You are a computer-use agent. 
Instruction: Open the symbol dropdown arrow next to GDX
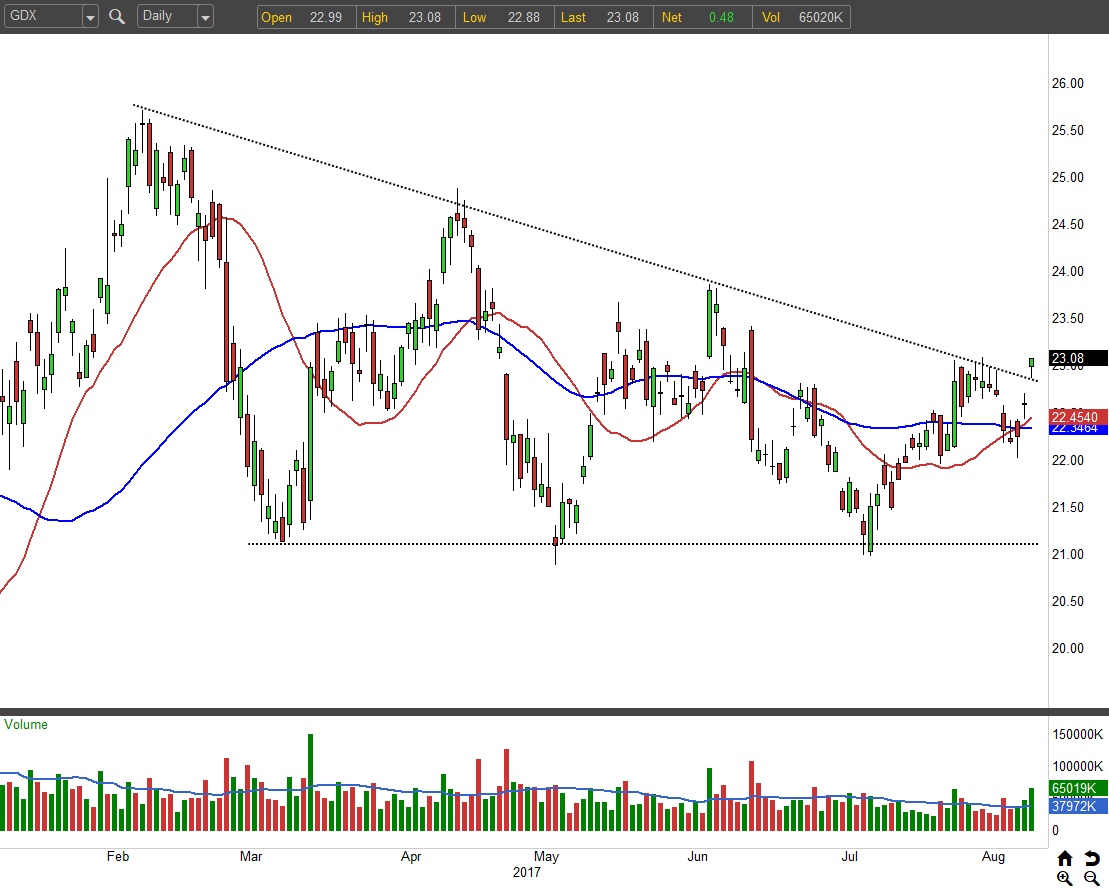90,17
